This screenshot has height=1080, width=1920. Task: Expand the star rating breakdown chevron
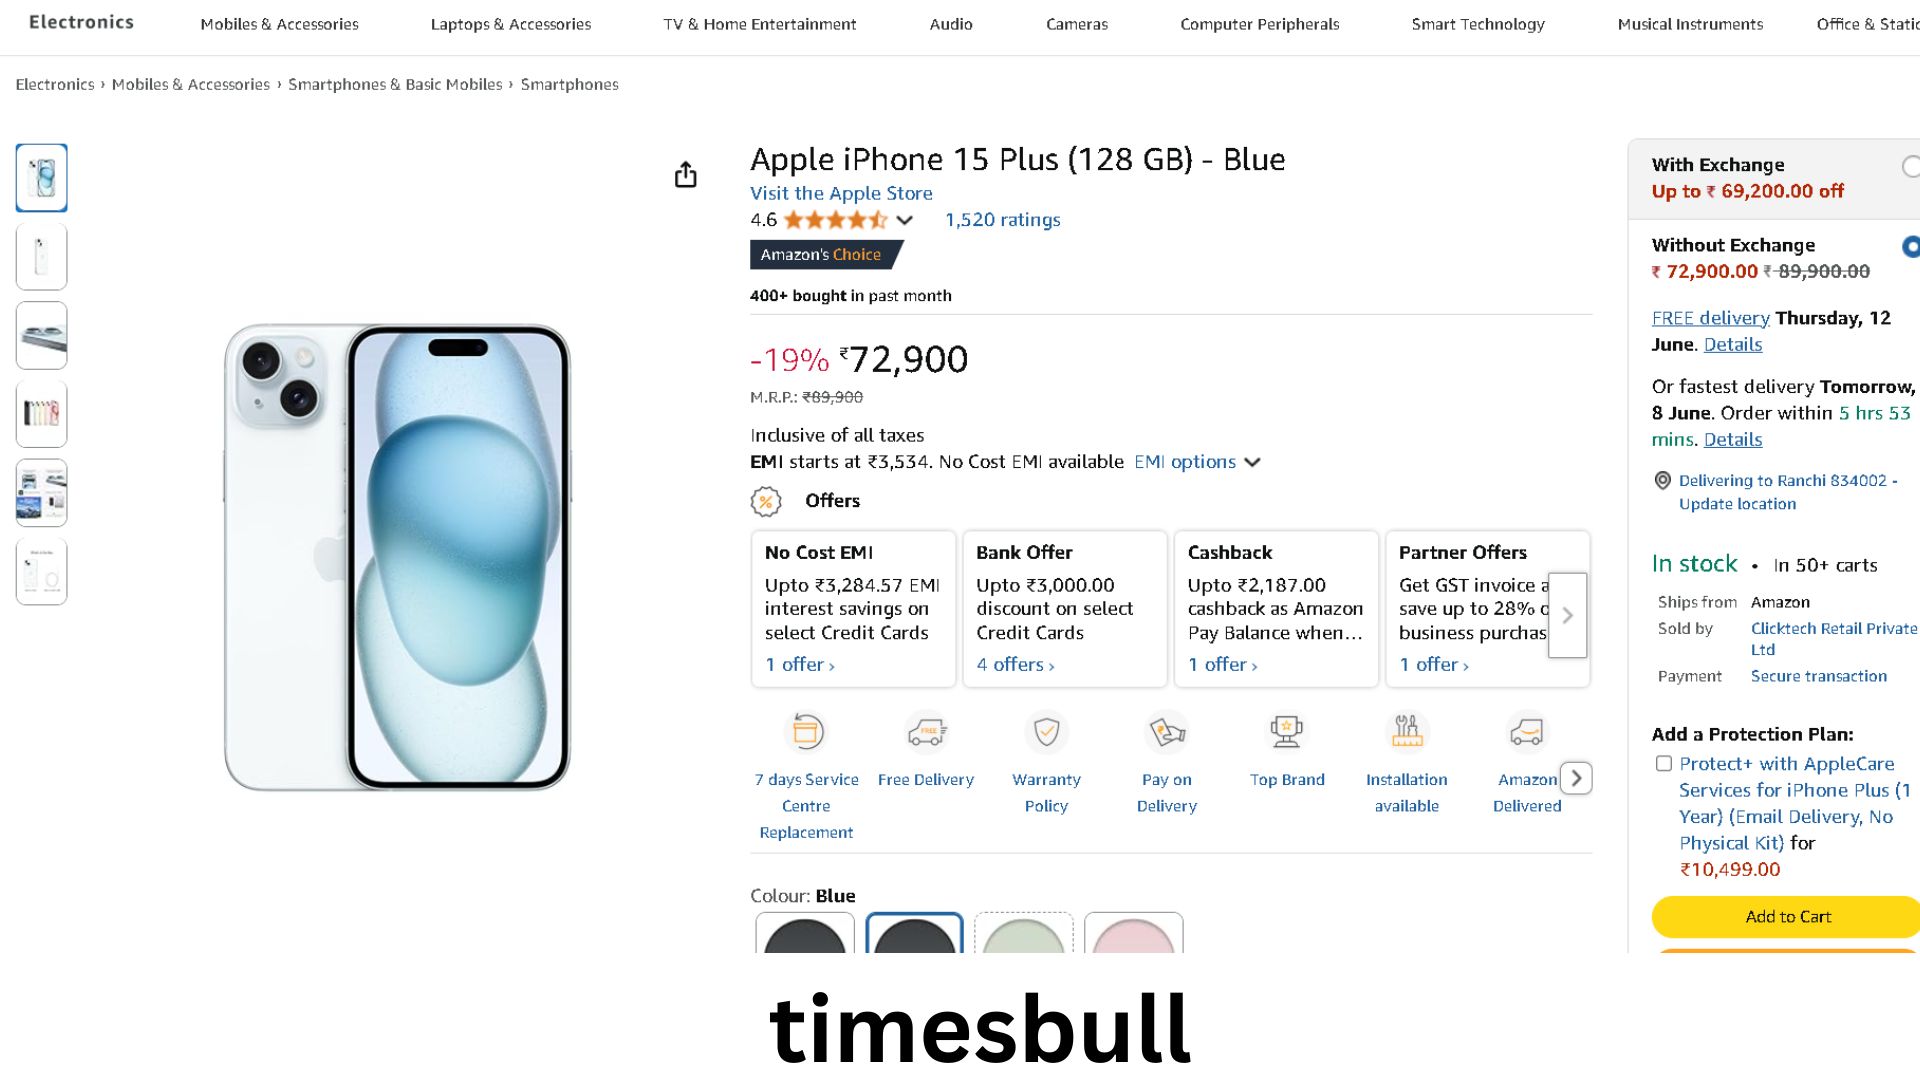pos(905,220)
